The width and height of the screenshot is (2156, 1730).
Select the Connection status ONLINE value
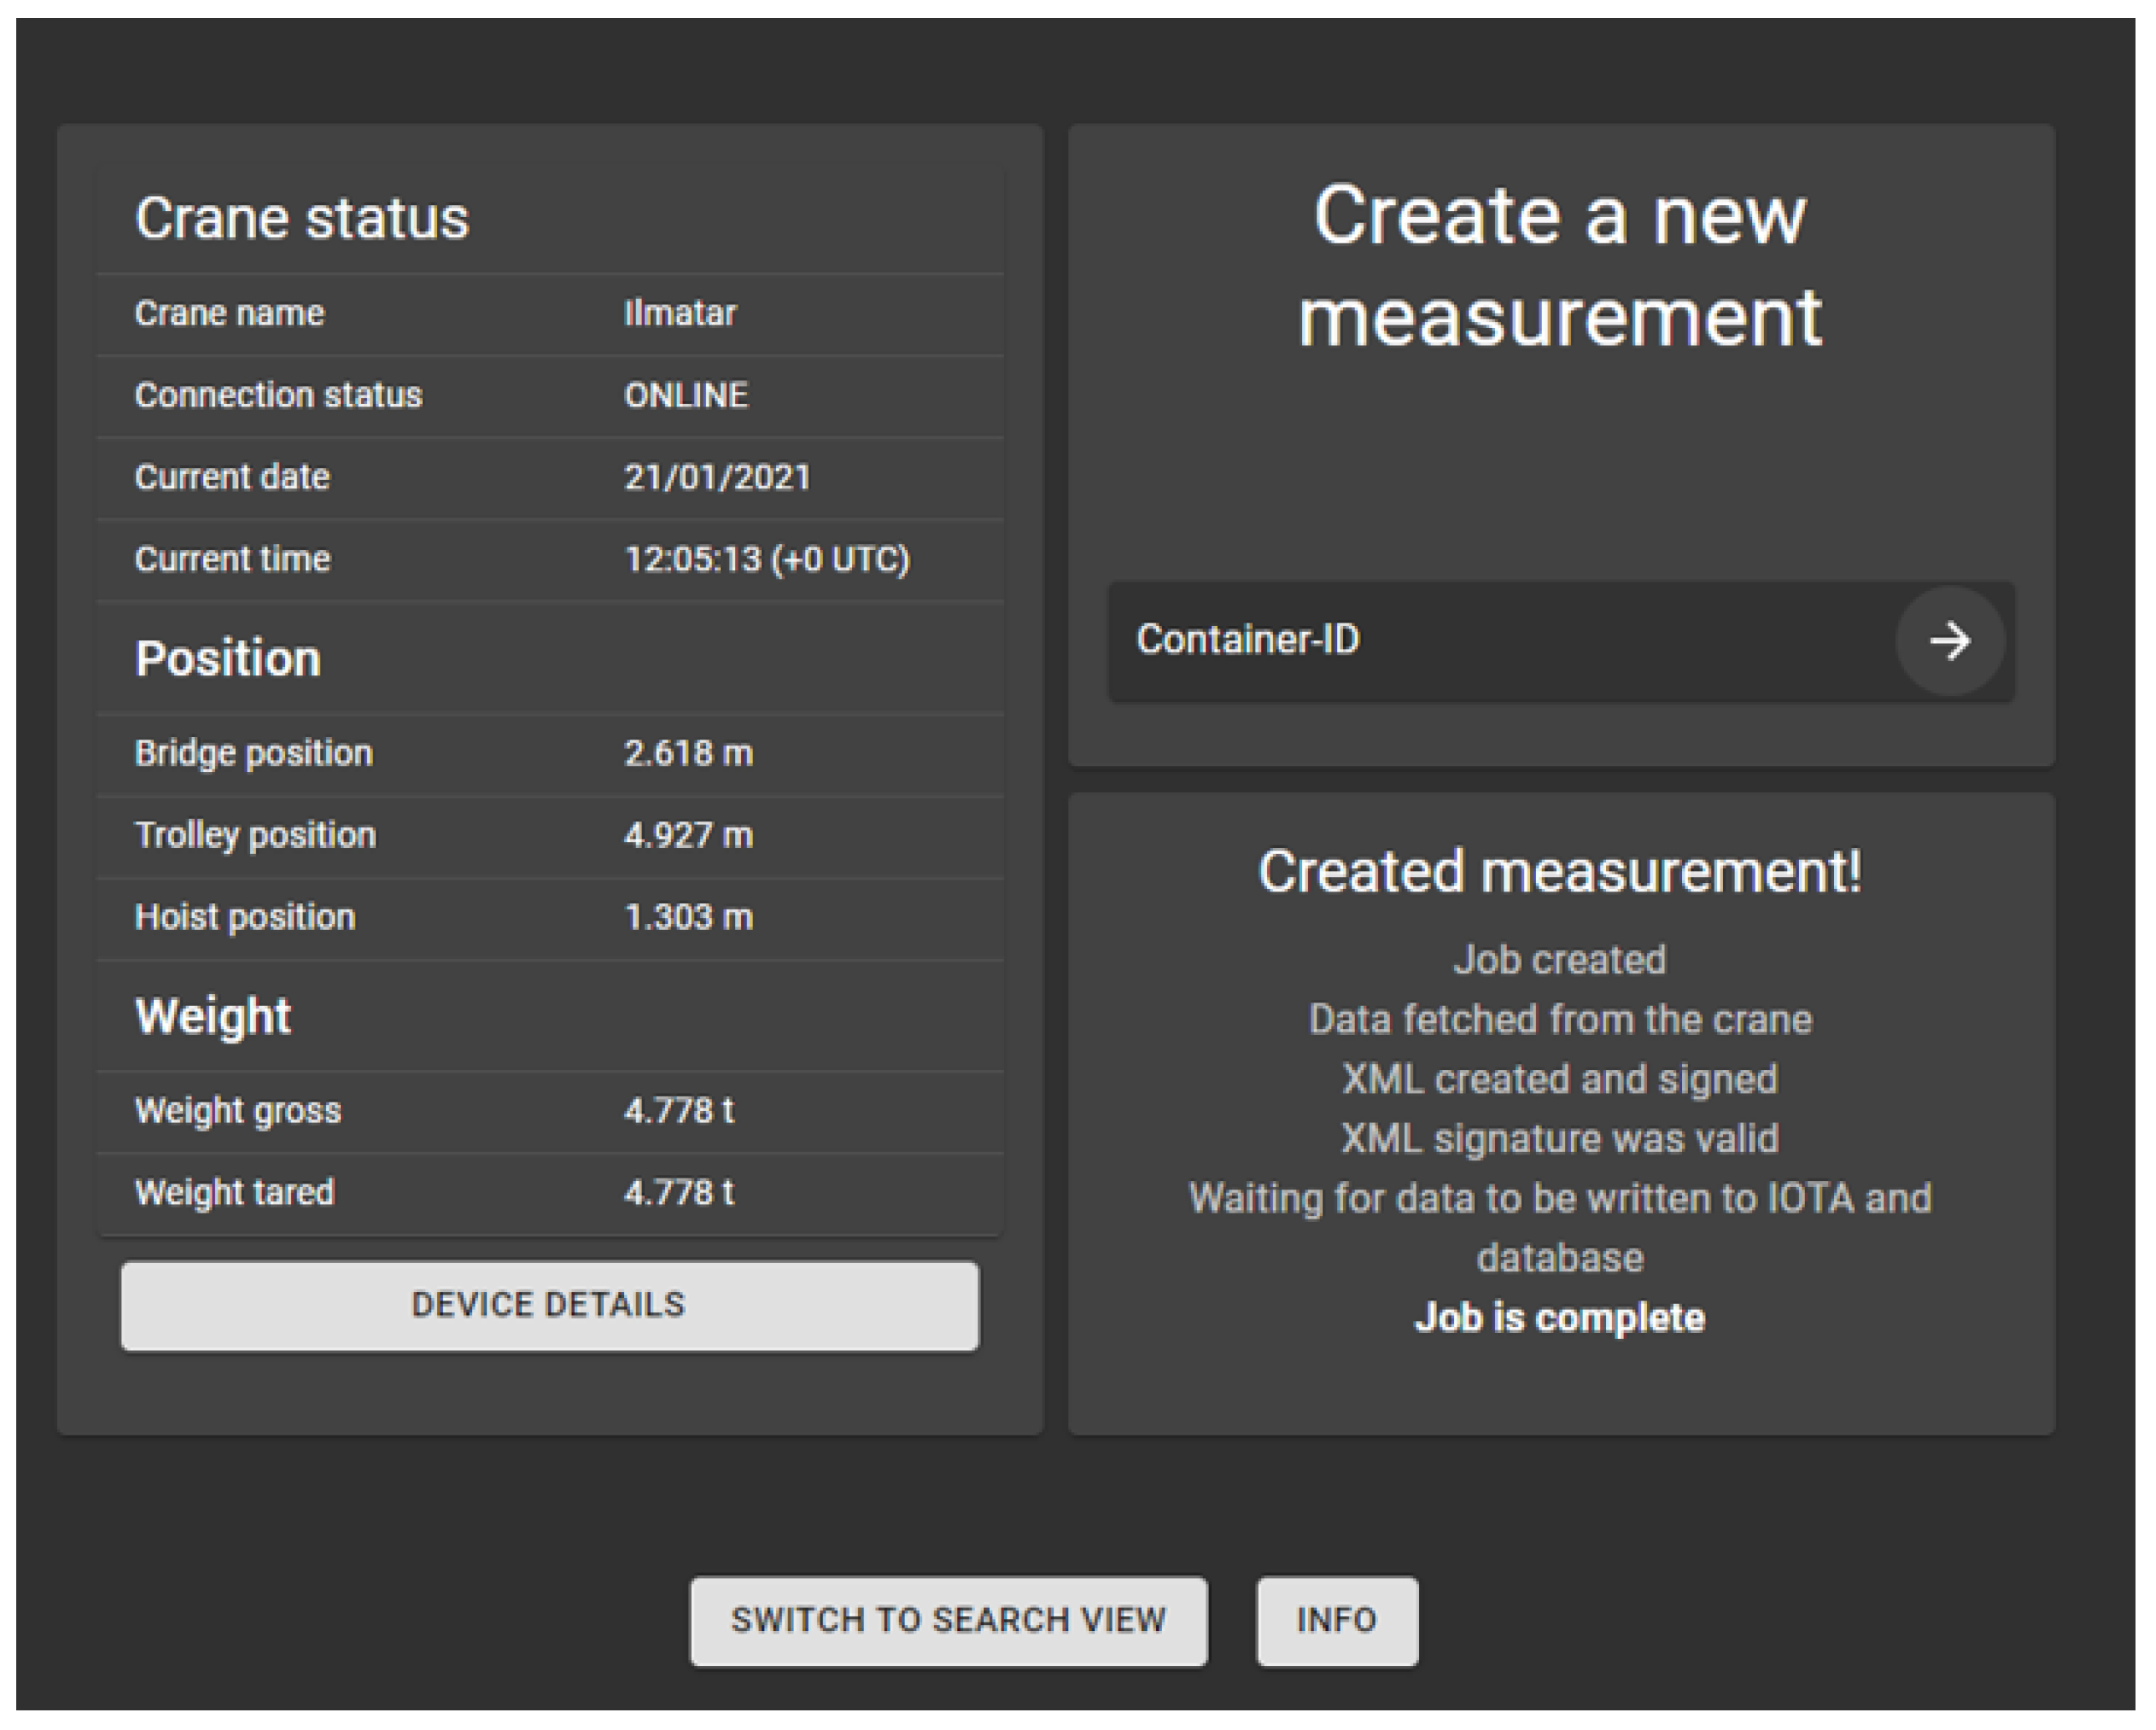click(x=684, y=395)
